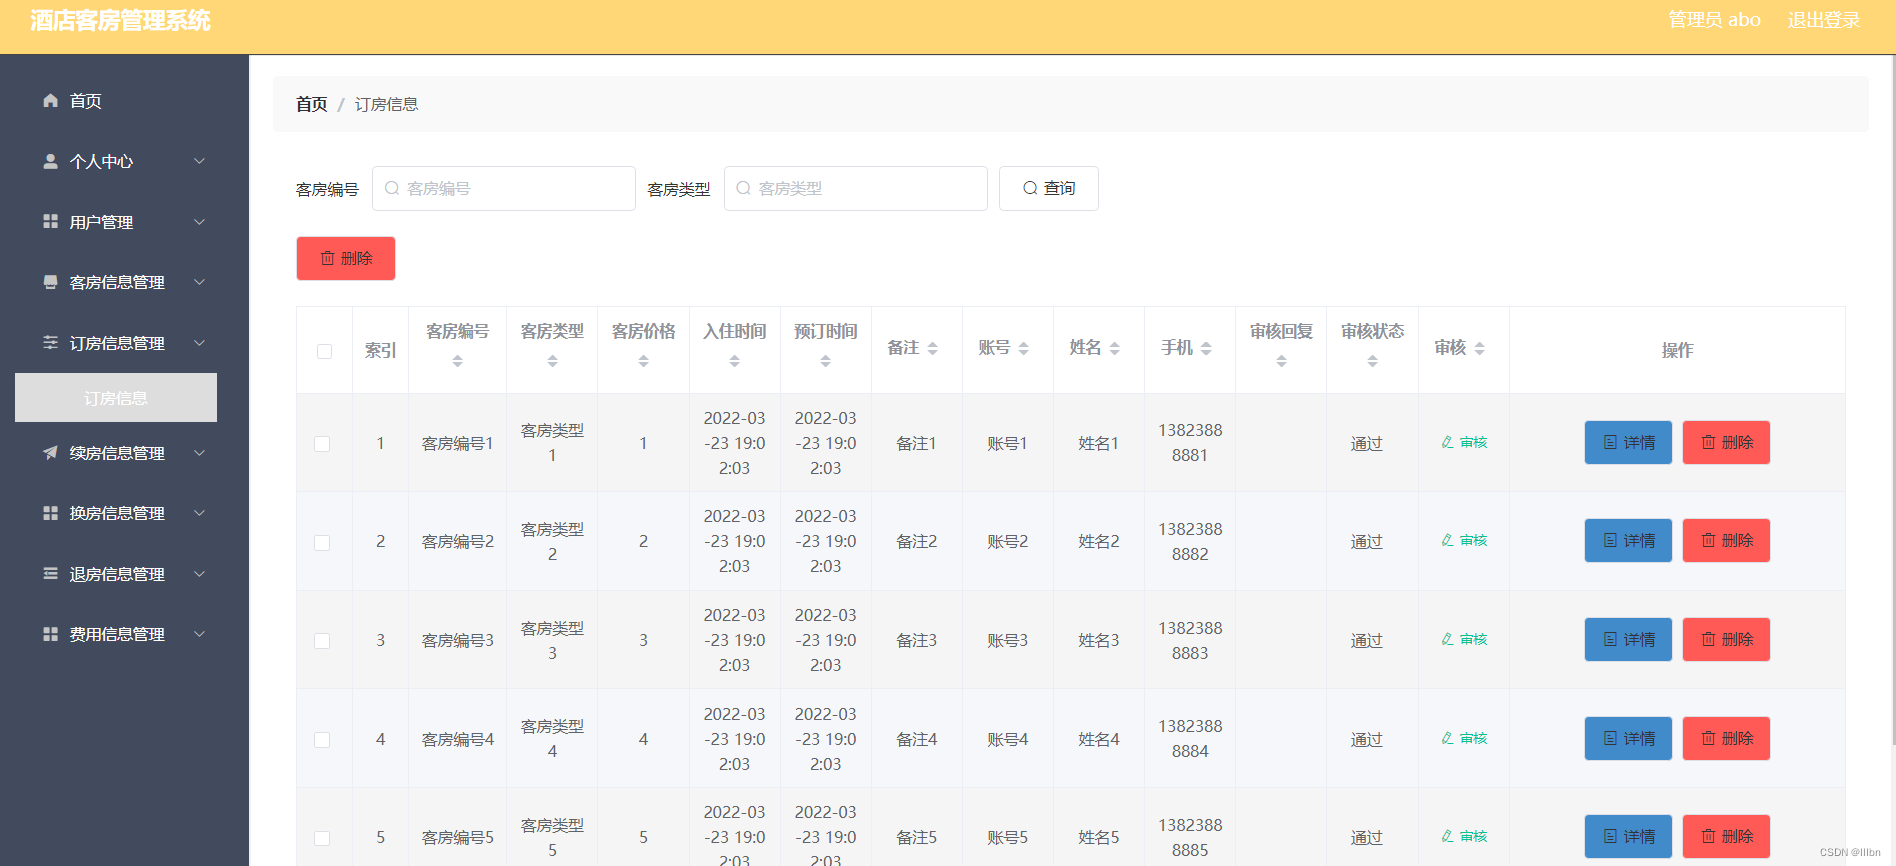Expand the 退房信息管理 chevron
1896x866 pixels.
pos(199,574)
